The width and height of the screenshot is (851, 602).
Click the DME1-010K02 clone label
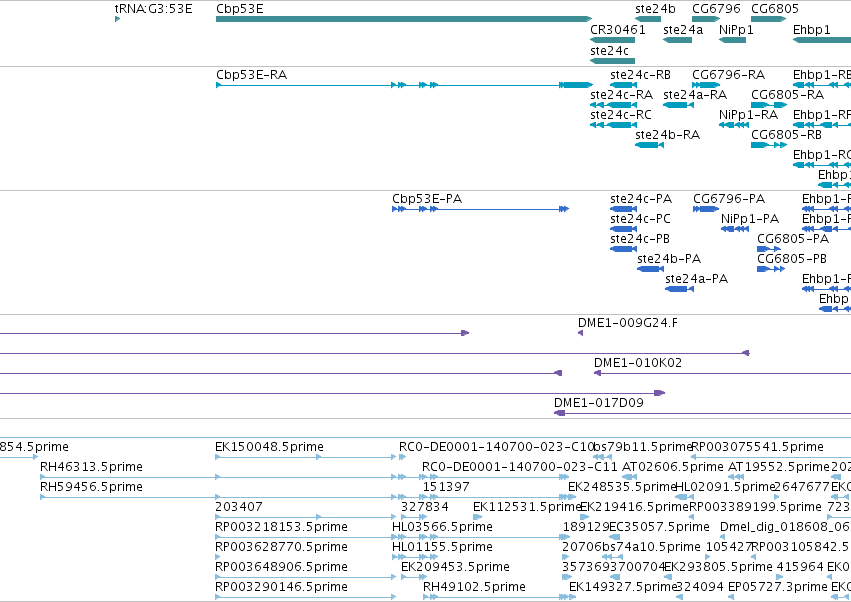(638, 363)
